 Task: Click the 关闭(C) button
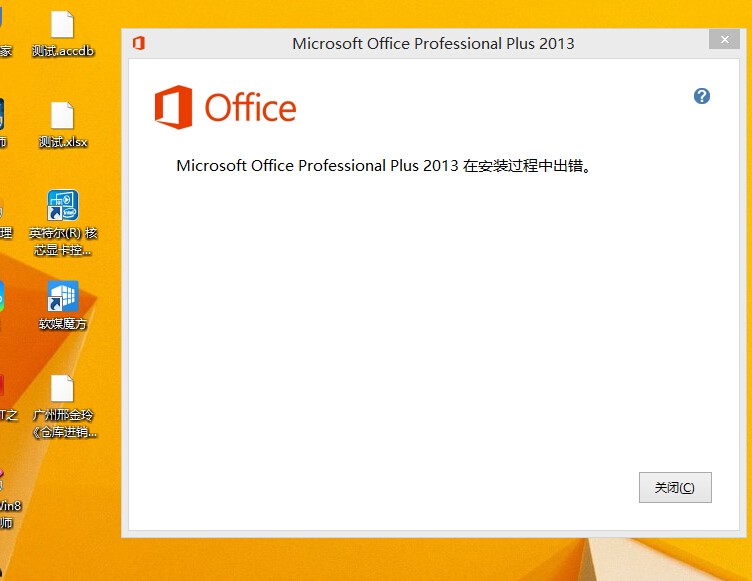[675, 487]
